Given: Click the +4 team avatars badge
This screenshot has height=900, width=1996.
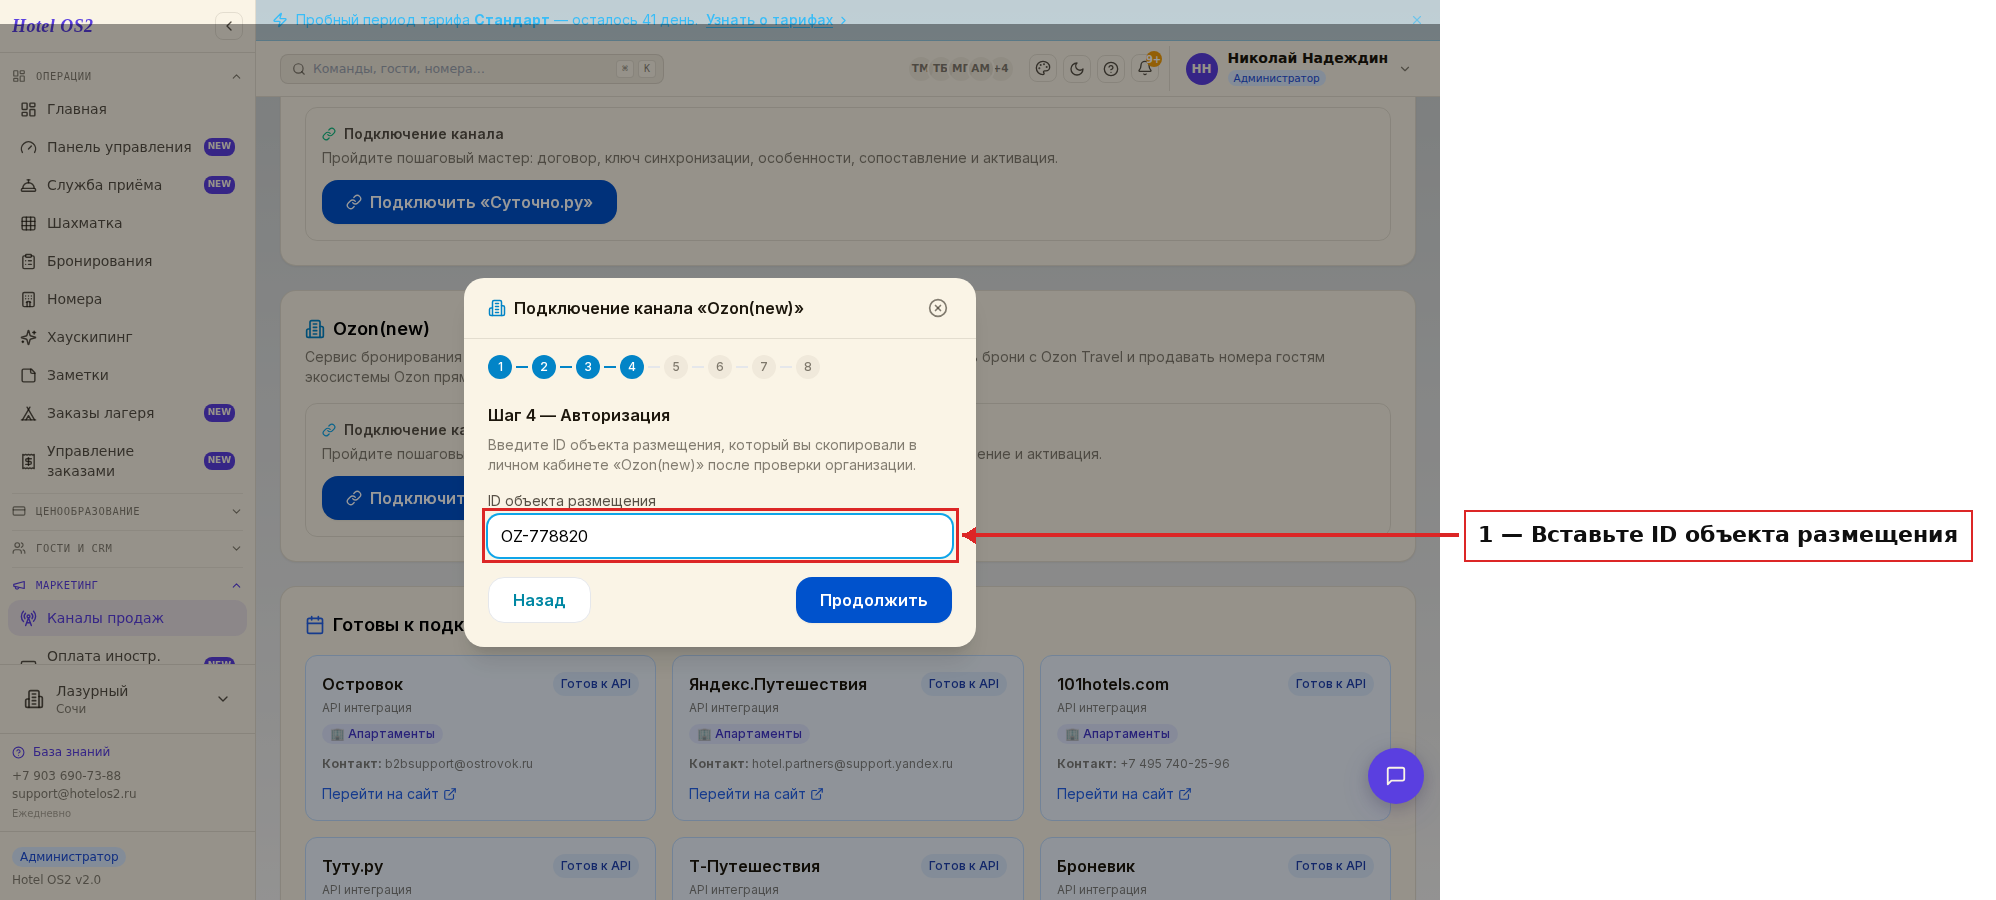Looking at the screenshot, I should (x=1001, y=68).
